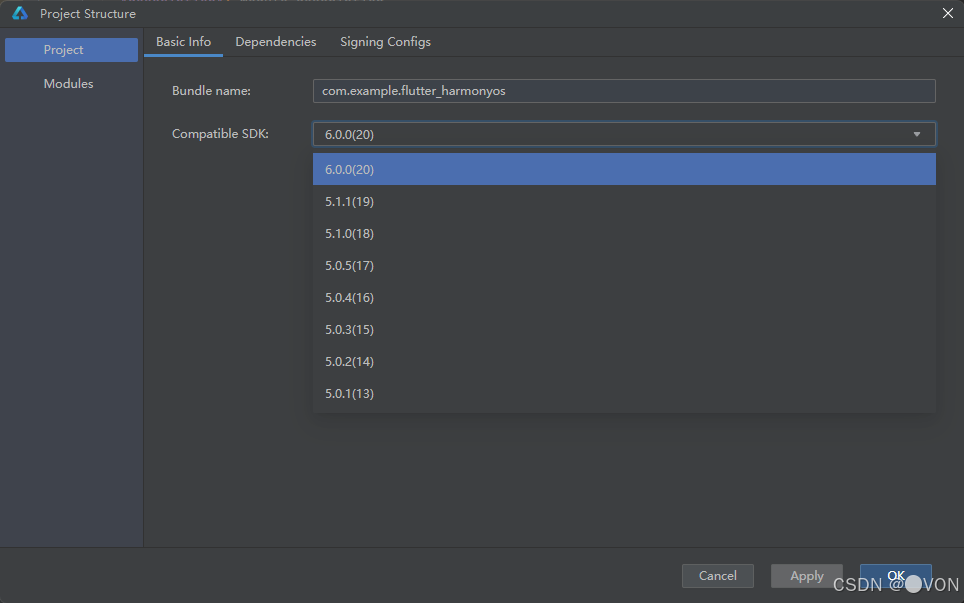Screen dimensions: 964x603
Task: Choose 5.0.3(15) from the SDK list
Action: (624, 329)
